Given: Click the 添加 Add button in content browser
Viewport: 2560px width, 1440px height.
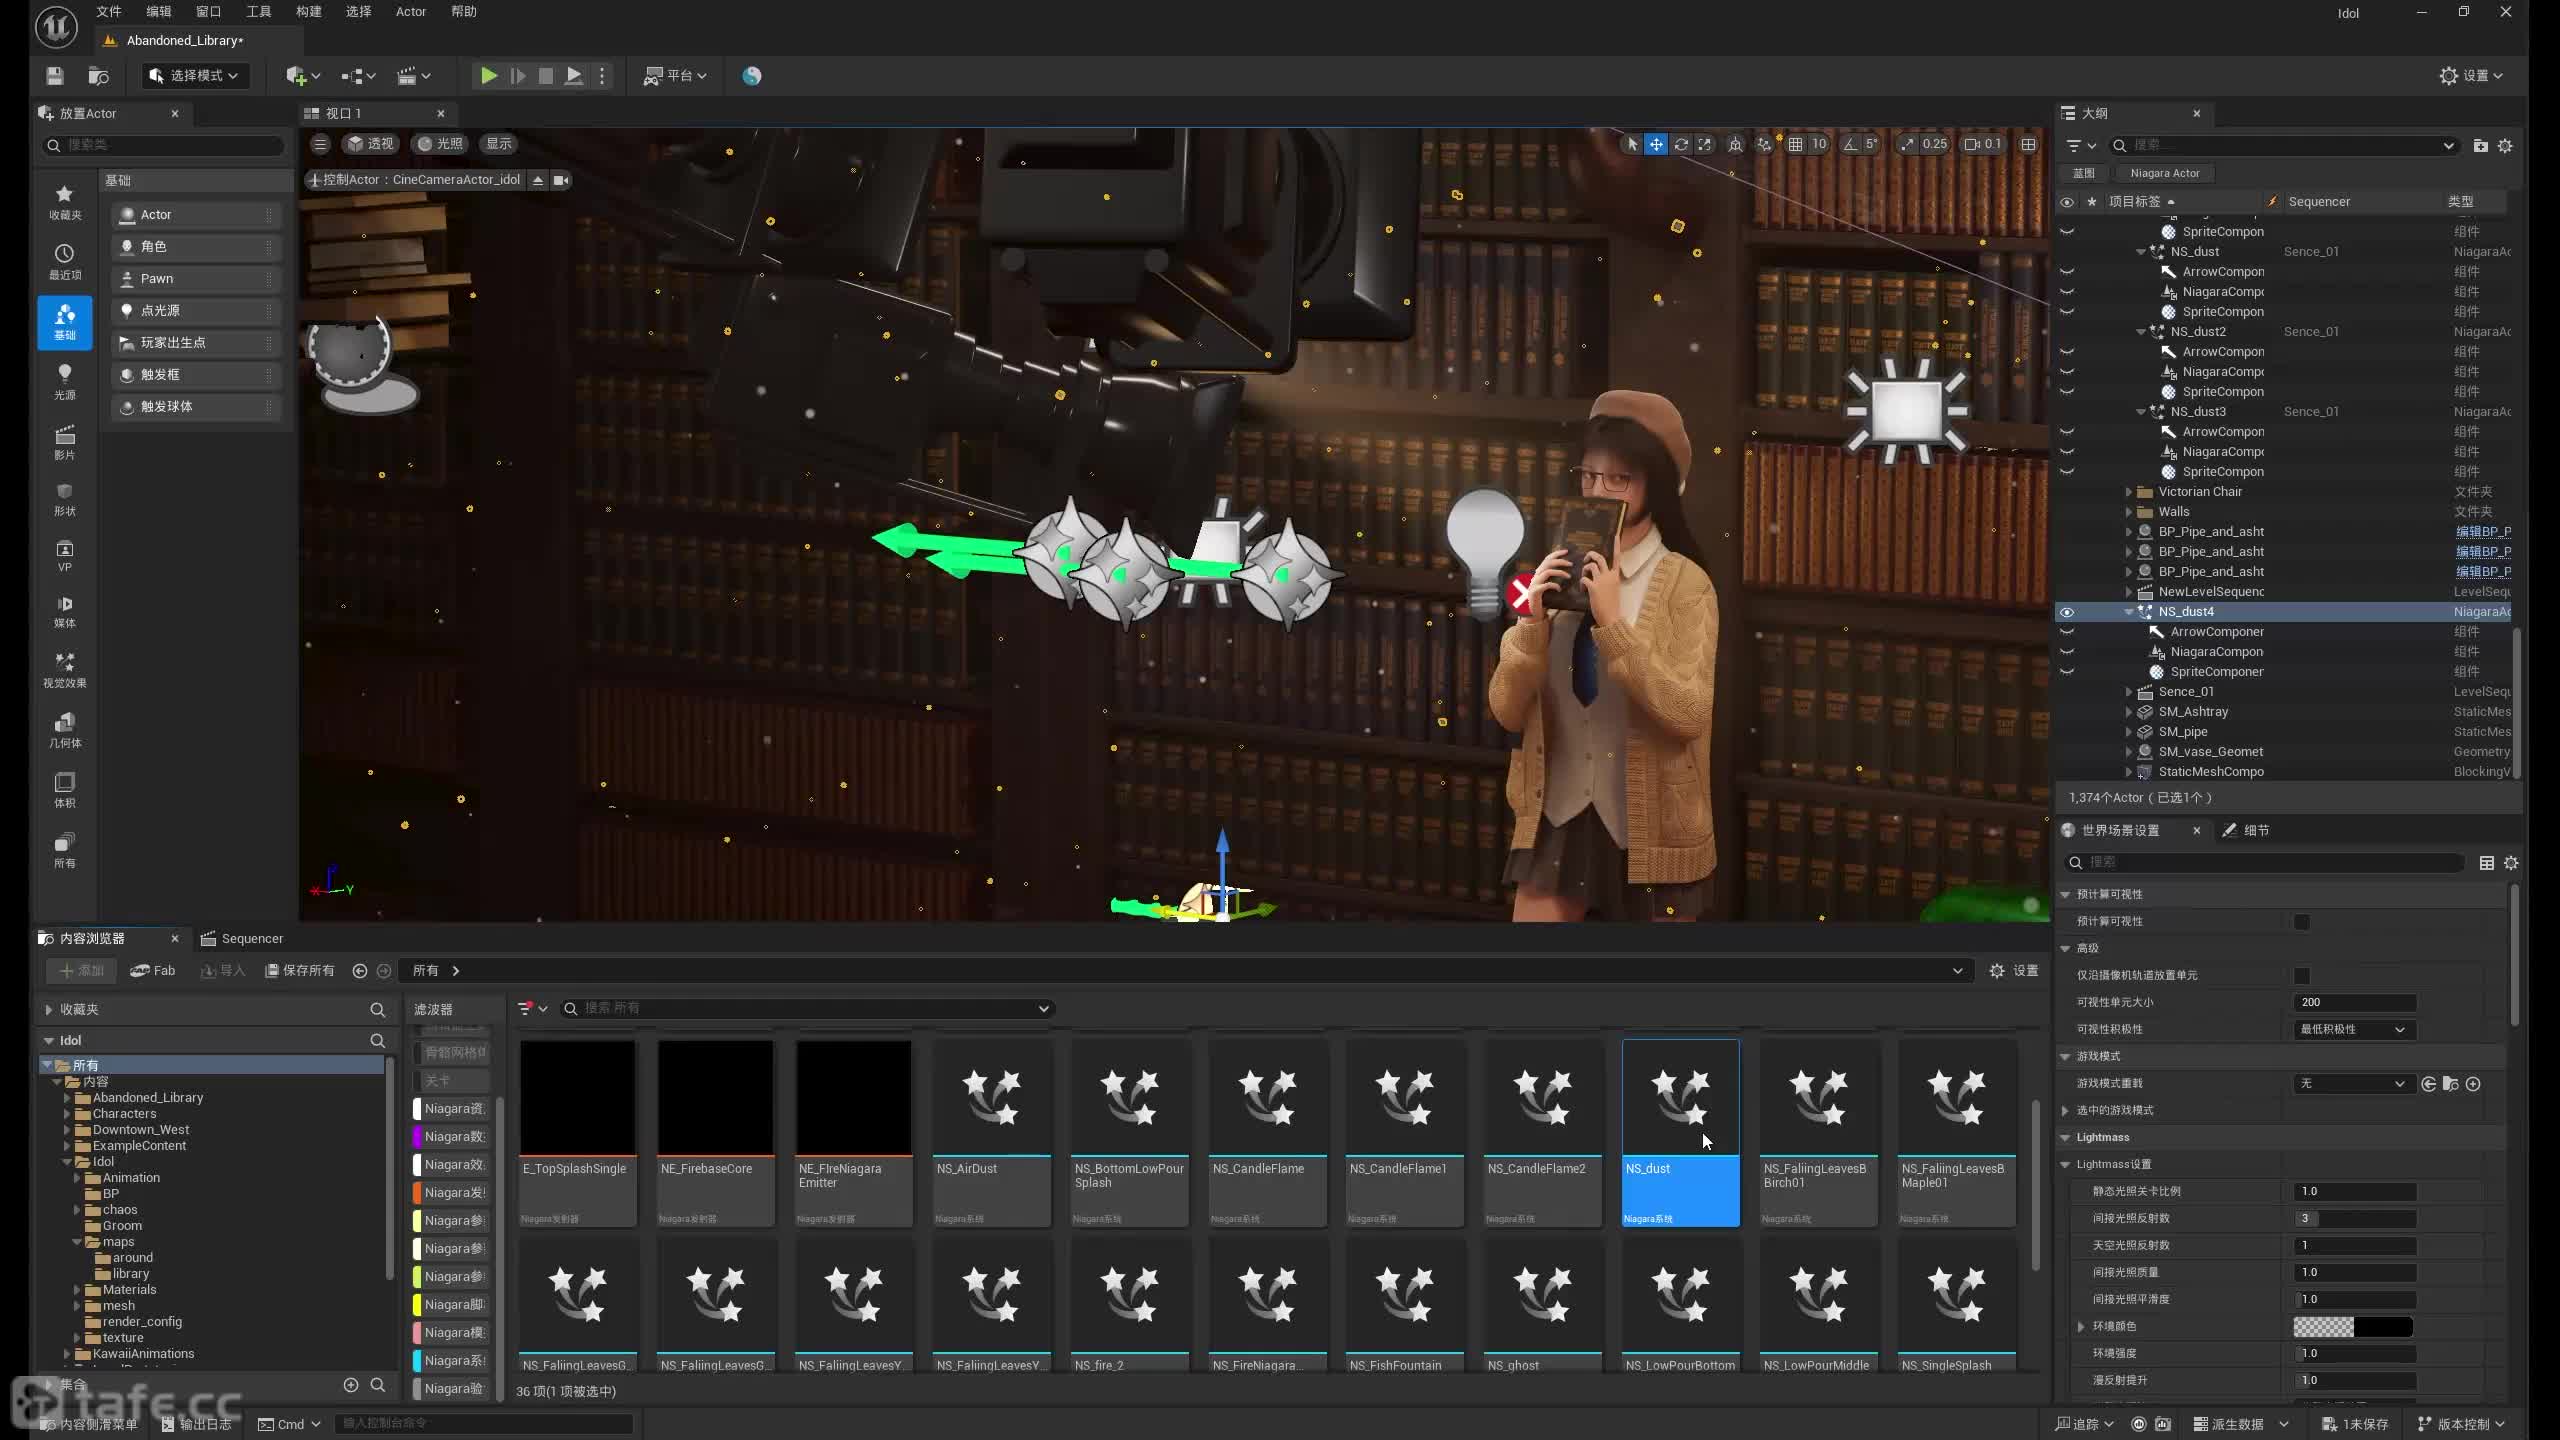Looking at the screenshot, I should coord(81,970).
